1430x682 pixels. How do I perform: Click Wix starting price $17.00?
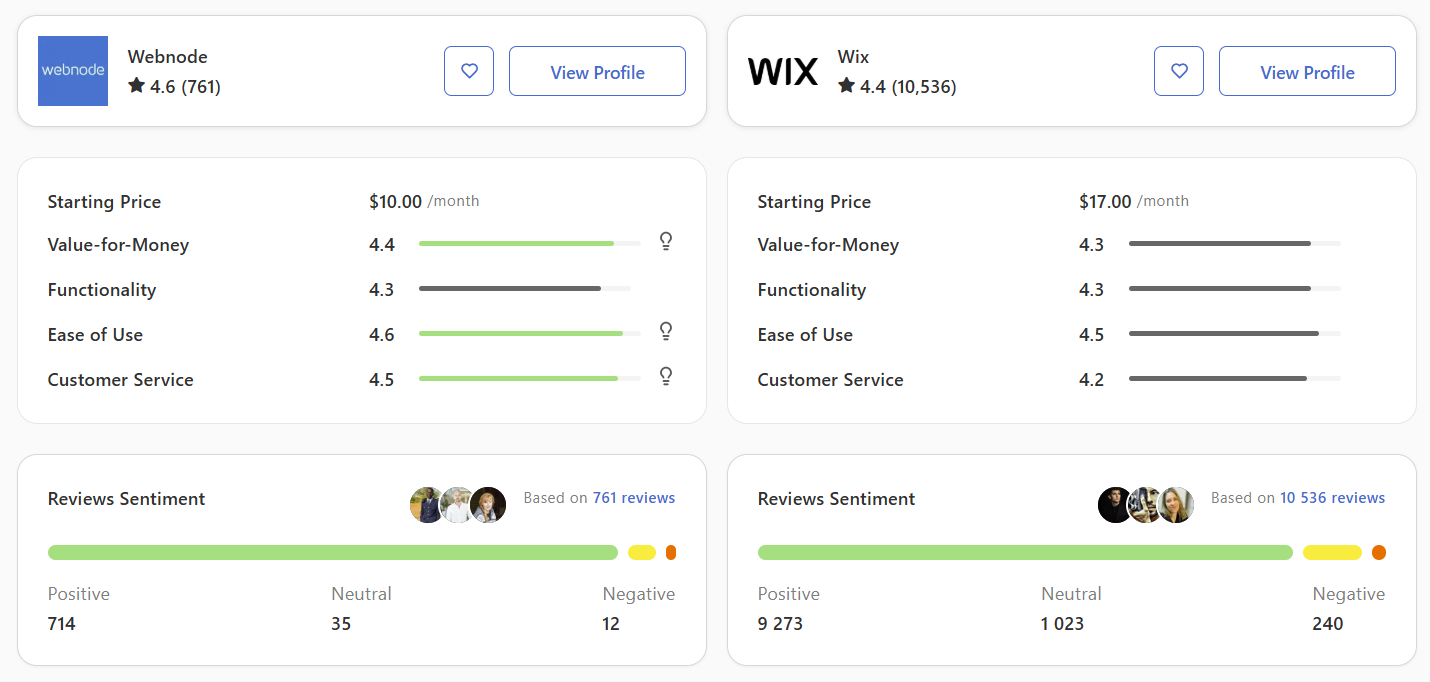(1106, 201)
